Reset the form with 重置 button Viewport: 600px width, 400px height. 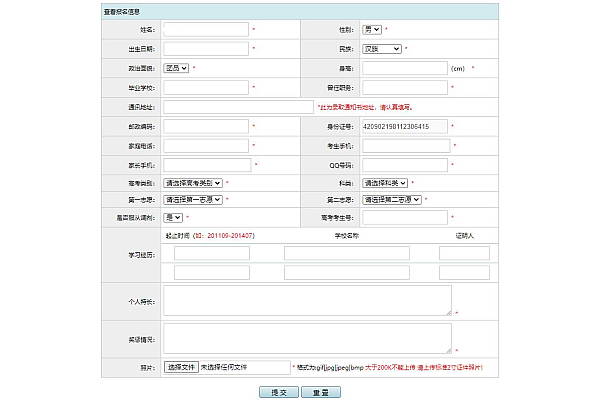point(320,392)
